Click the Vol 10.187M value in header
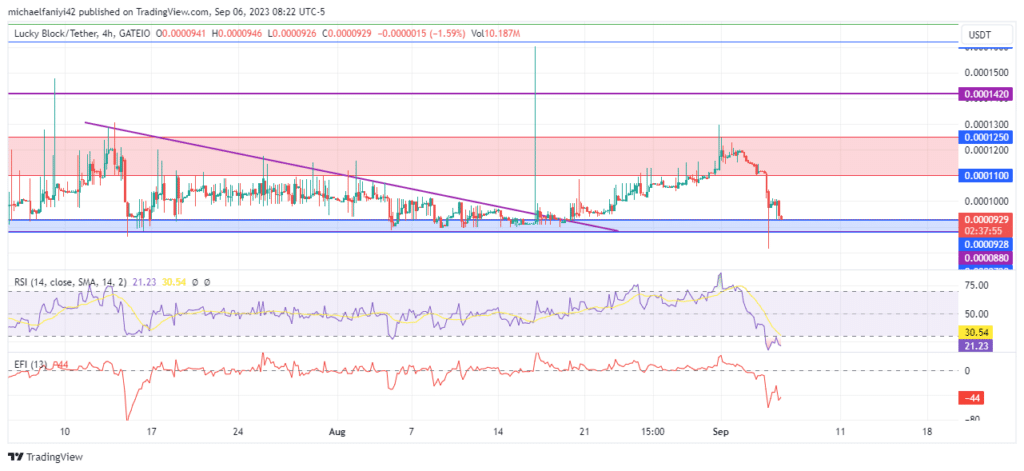1024x471 pixels. (x=494, y=33)
